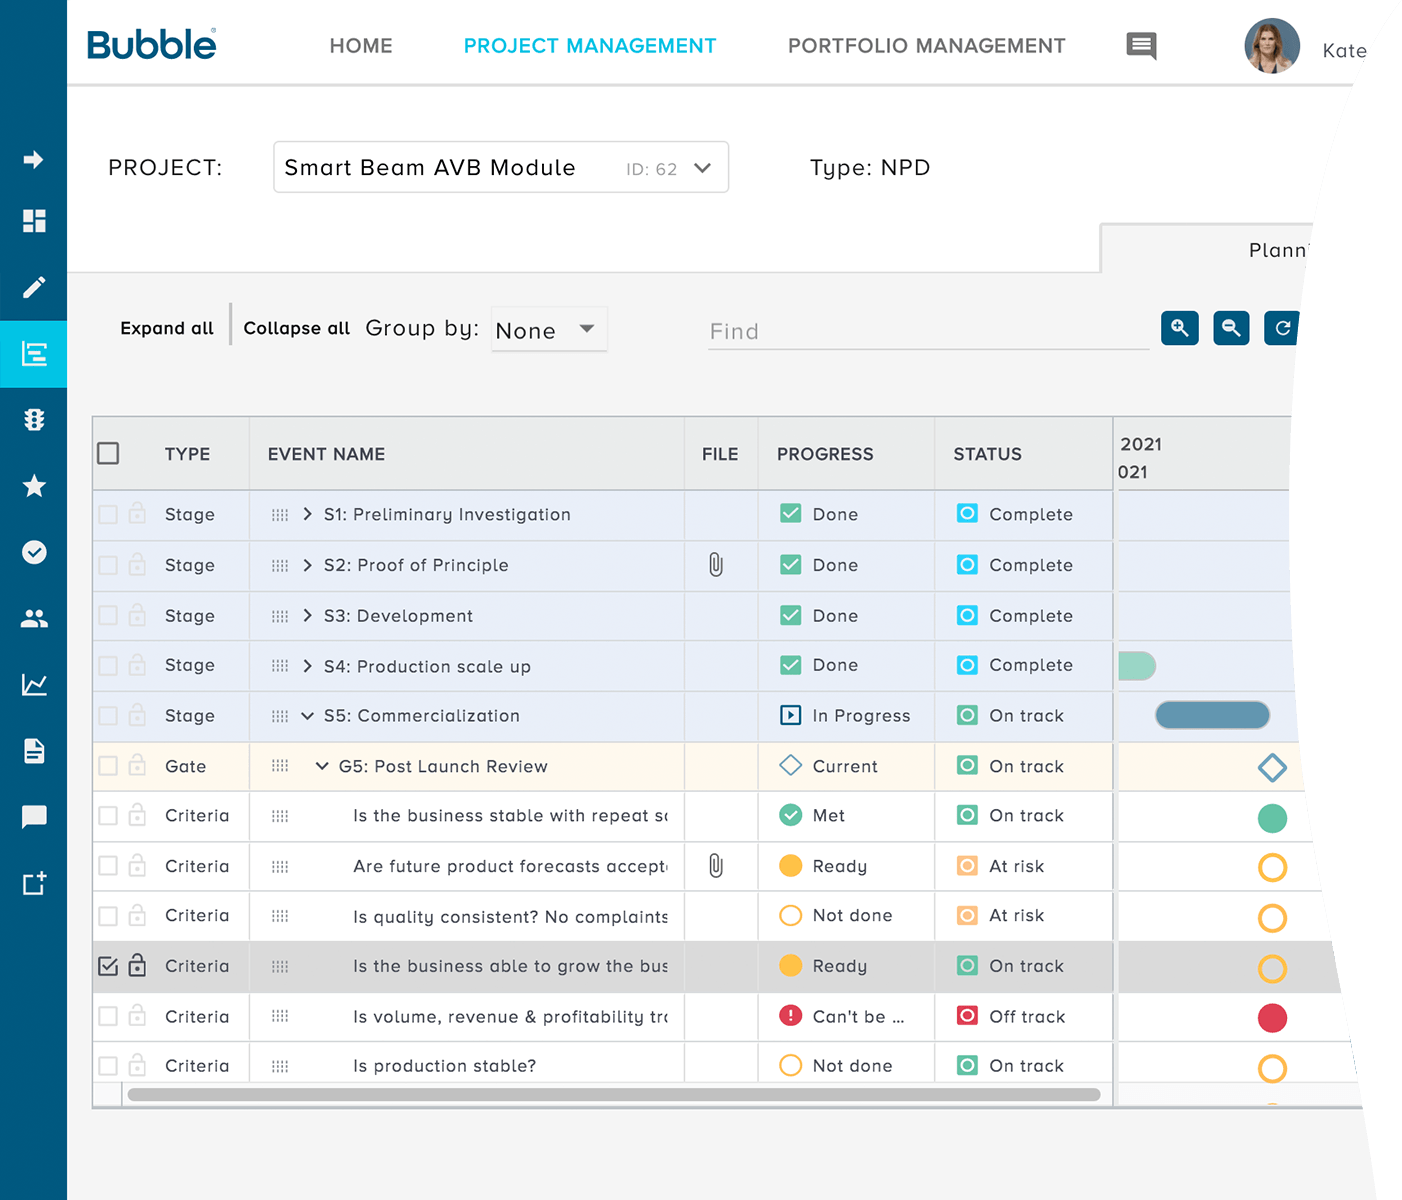
Task: Open the team members view
Action: pos(33,618)
